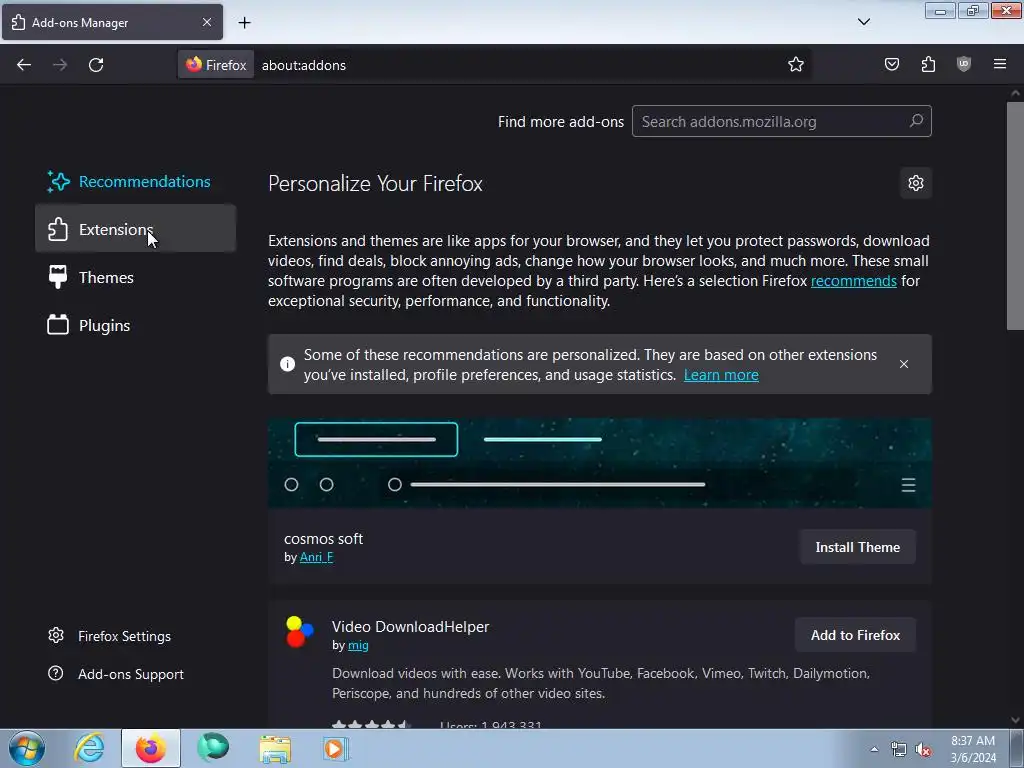Viewport: 1024px width, 768px height.
Task: Open author link Anri_F
Action: click(316, 557)
